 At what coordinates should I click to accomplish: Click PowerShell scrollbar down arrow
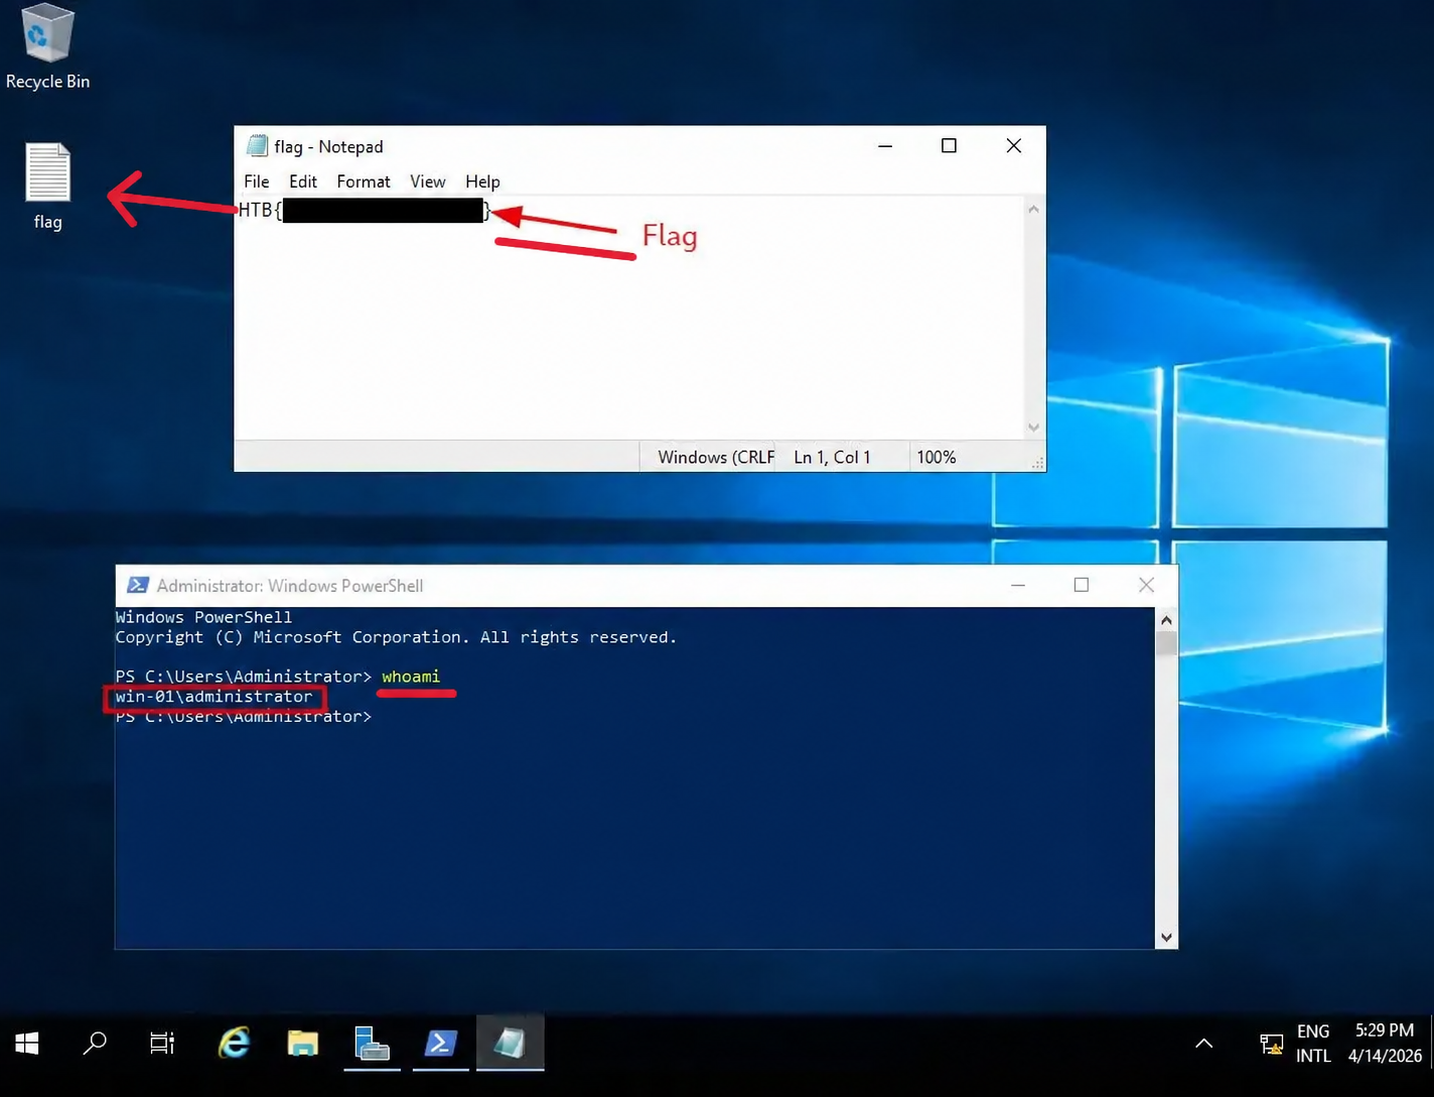coord(1166,938)
